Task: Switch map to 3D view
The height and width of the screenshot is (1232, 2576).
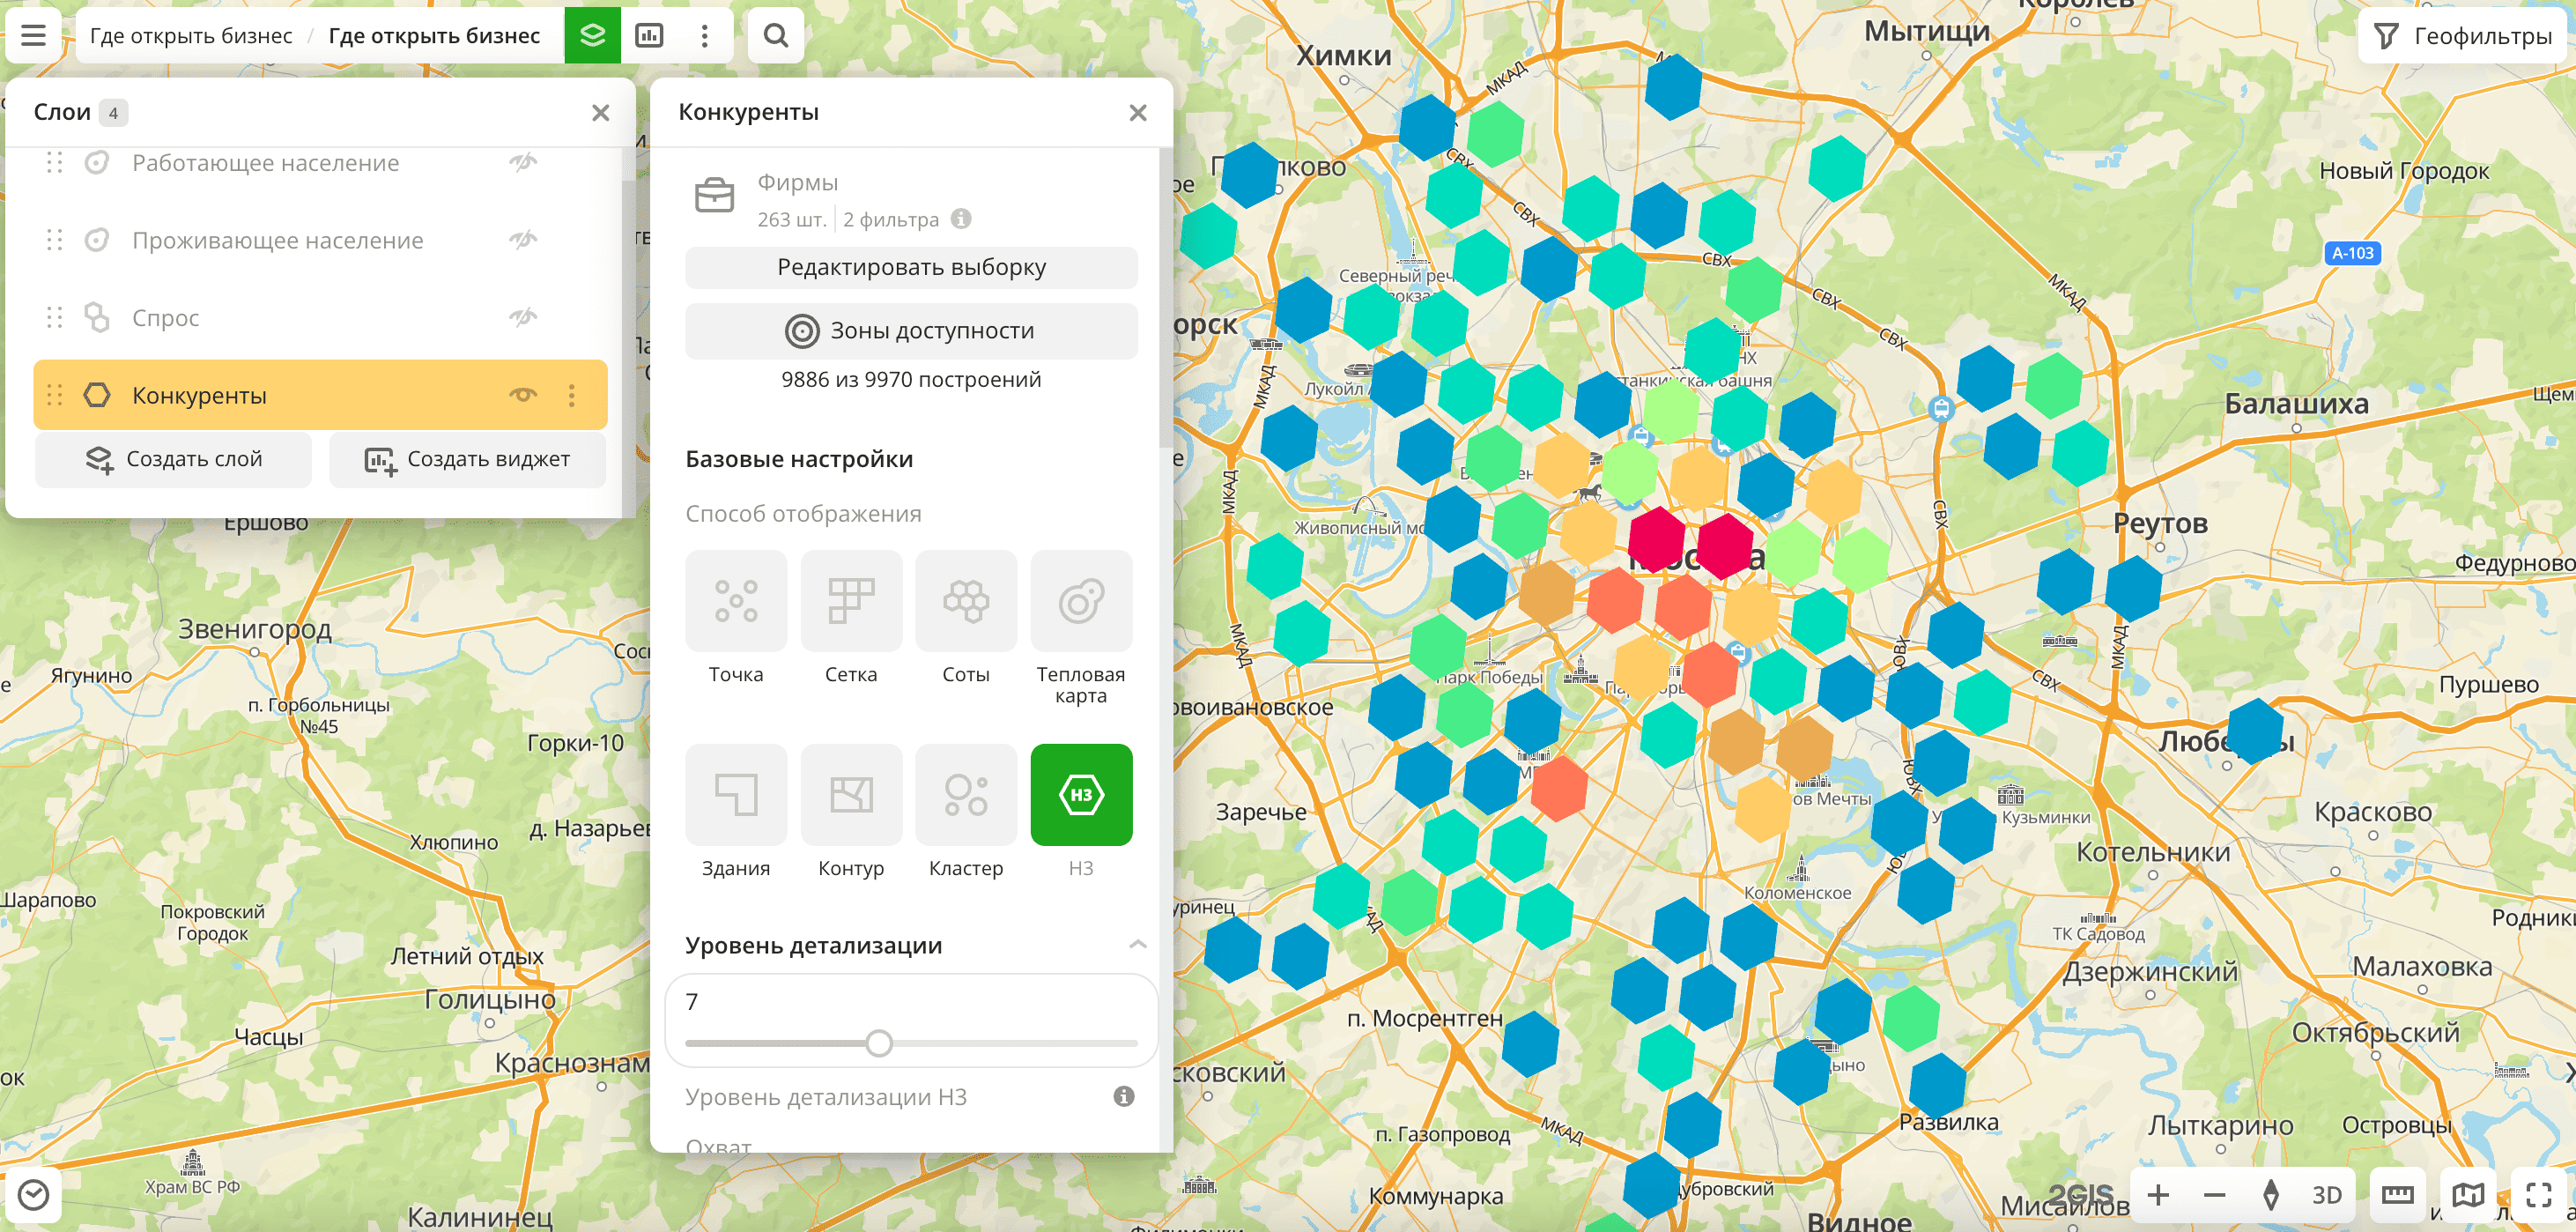Action: click(2326, 1195)
